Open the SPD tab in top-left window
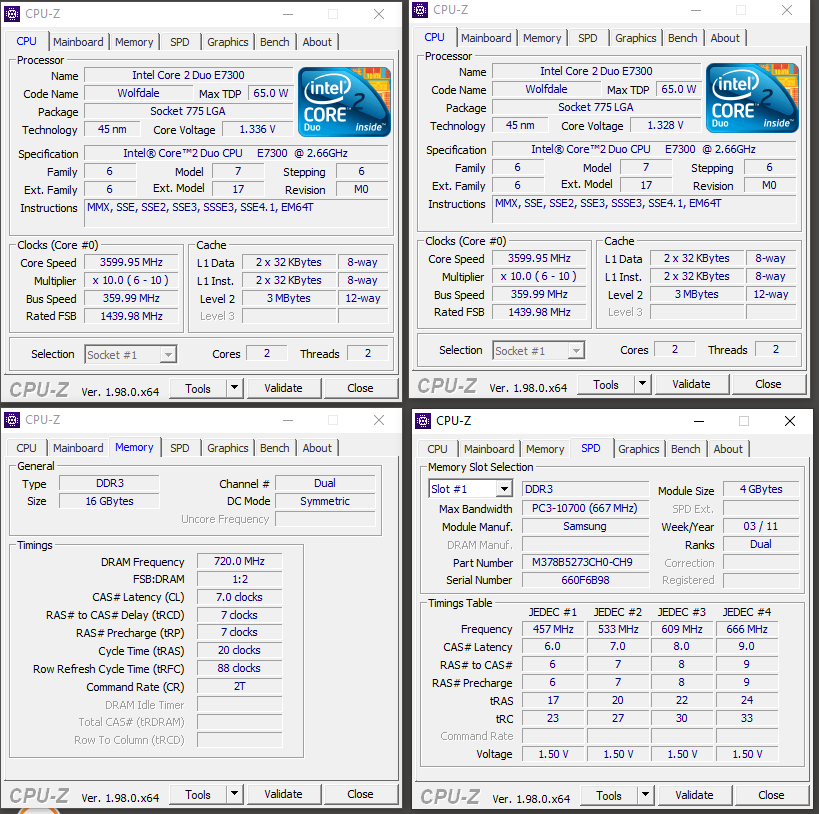This screenshot has width=819, height=814. (180, 42)
